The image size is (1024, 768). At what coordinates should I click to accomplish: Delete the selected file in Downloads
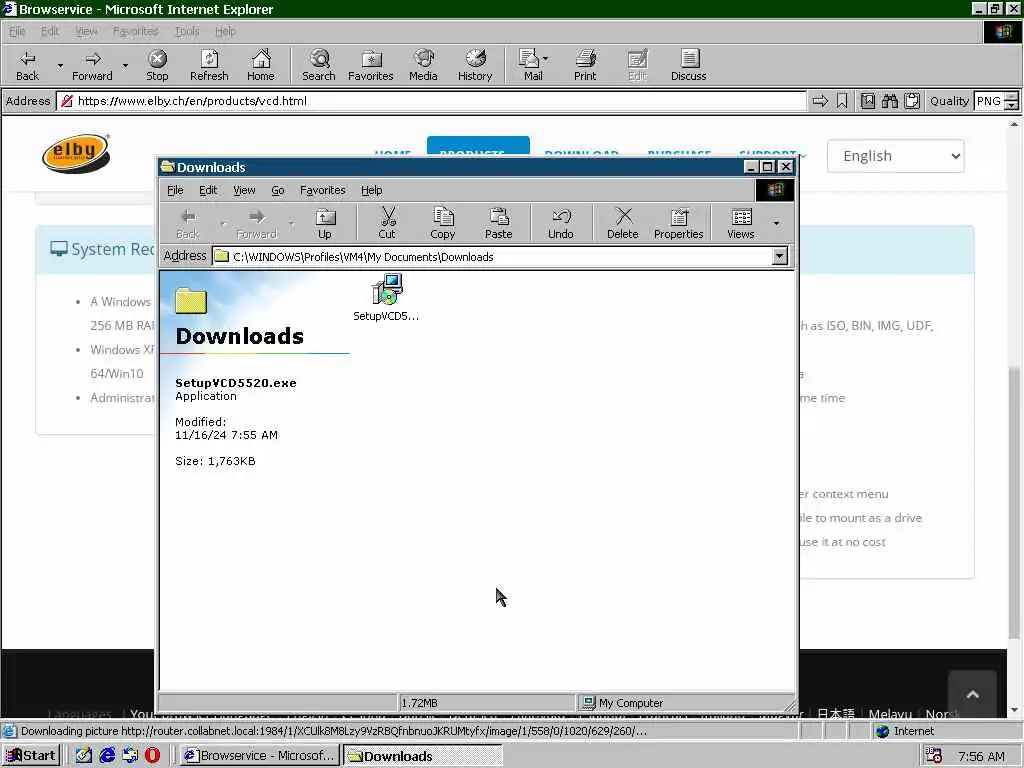[x=622, y=223]
